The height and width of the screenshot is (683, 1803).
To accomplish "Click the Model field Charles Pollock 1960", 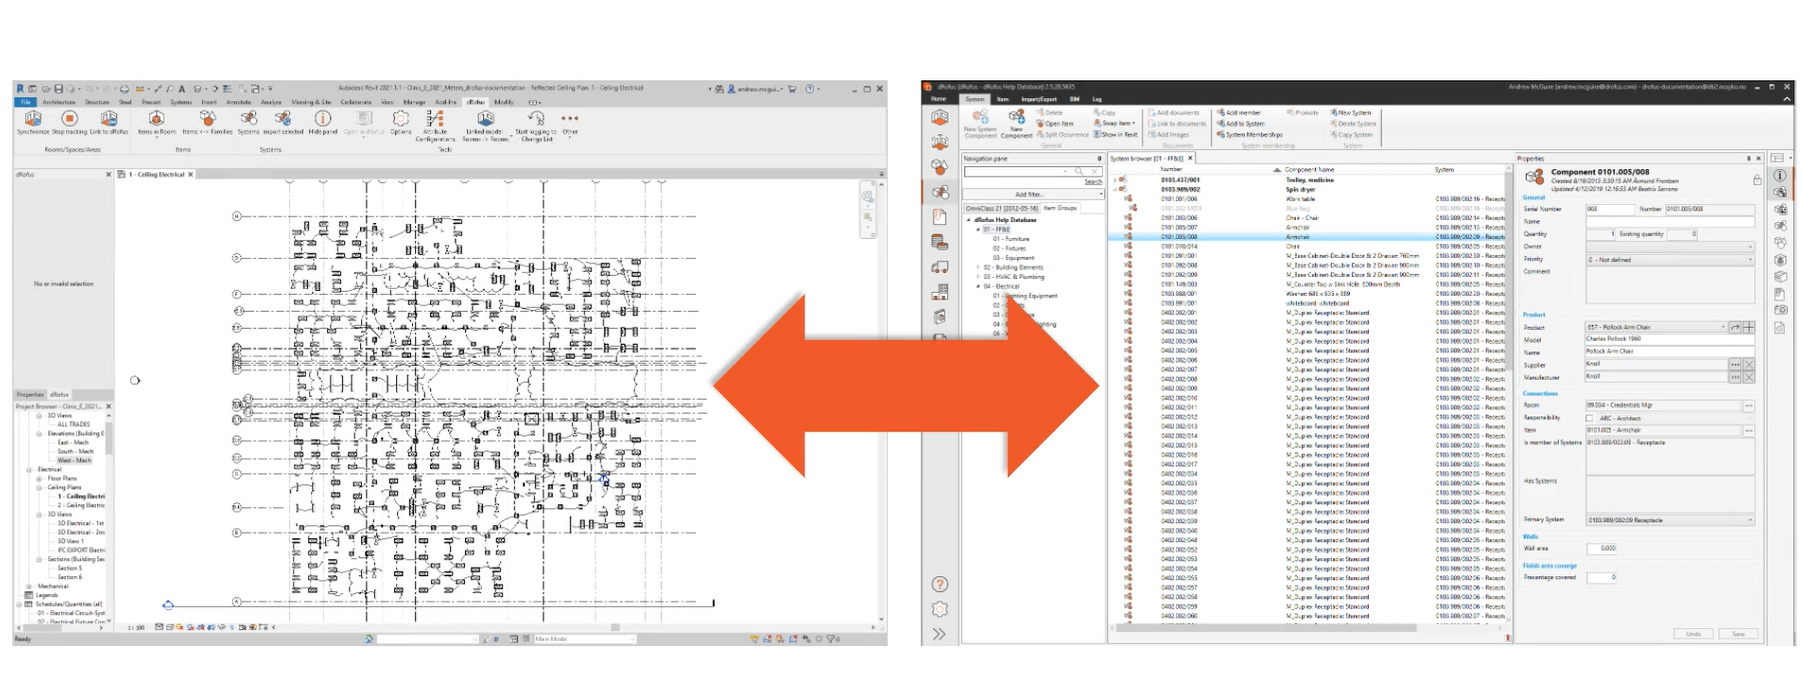I will [1670, 339].
